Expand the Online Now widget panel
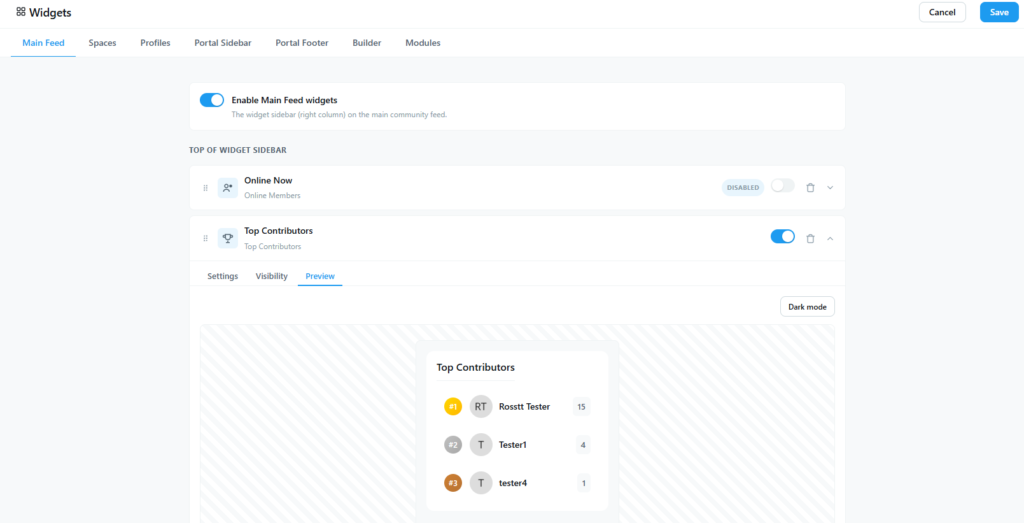This screenshot has width=1024, height=523. pyautogui.click(x=830, y=188)
